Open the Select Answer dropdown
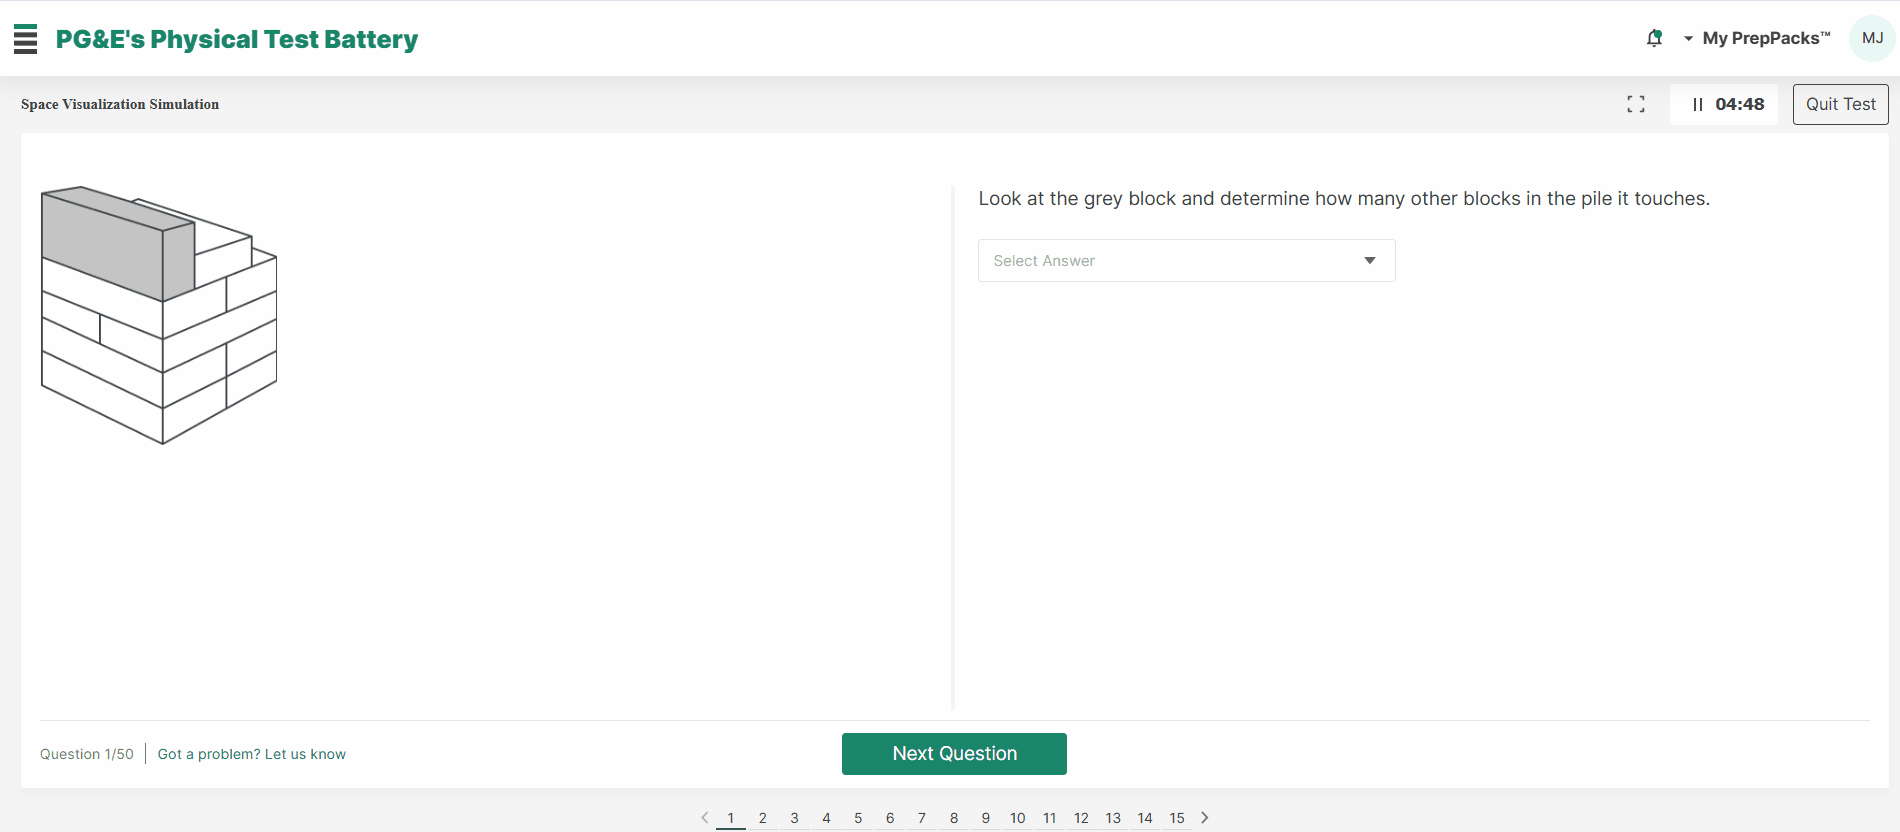The width and height of the screenshot is (1900, 832). click(1186, 260)
